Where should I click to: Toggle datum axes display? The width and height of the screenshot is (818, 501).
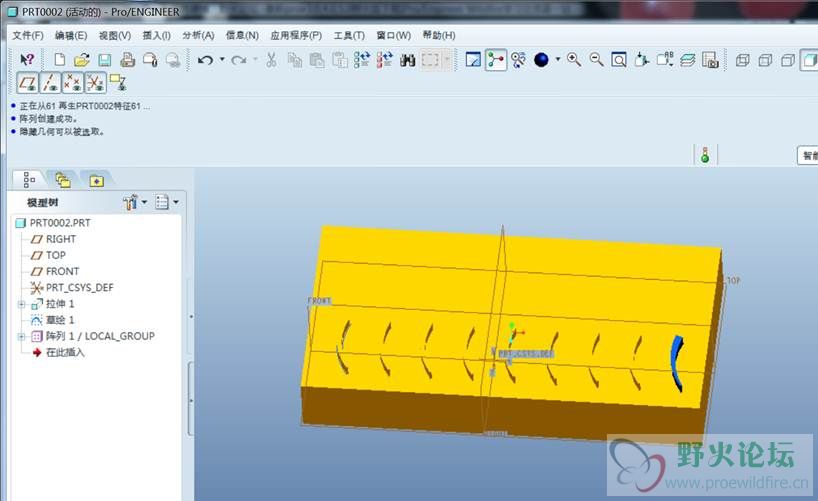(x=50, y=82)
